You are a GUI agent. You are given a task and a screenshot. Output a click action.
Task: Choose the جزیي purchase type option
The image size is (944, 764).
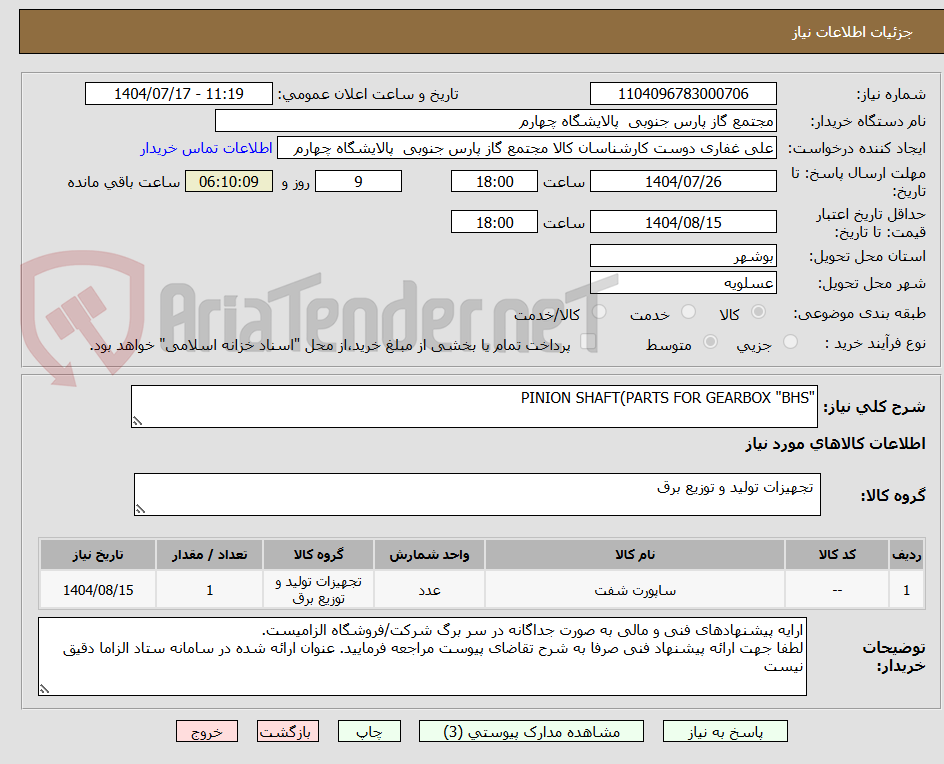coord(790,343)
